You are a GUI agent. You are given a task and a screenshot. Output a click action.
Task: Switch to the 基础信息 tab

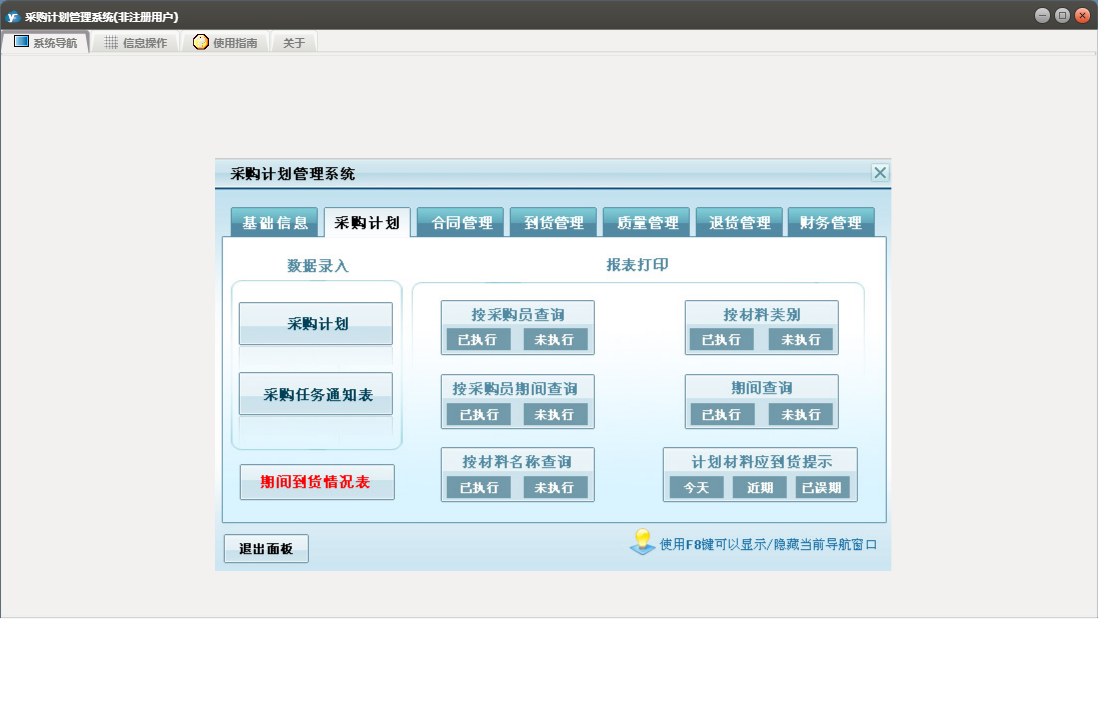coord(275,223)
